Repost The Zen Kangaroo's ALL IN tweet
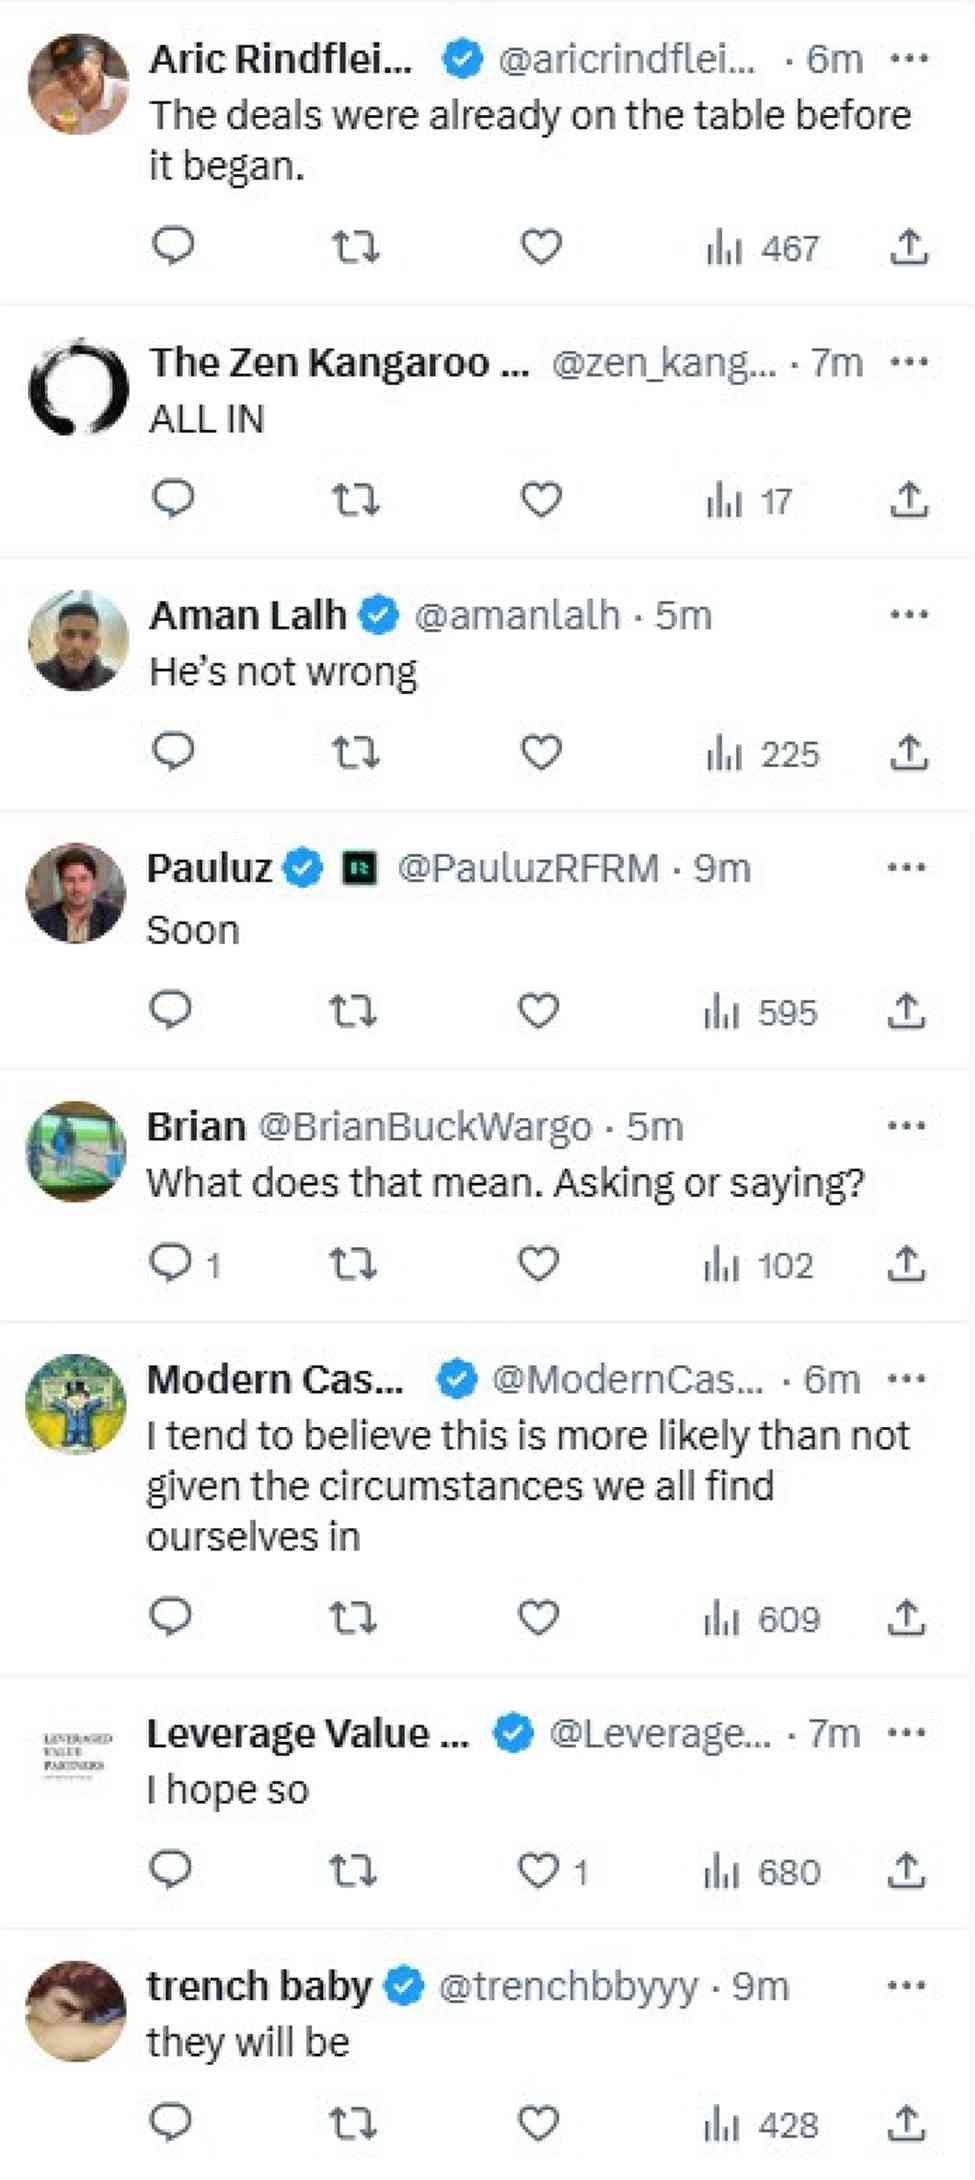This screenshot has width=975, height=2180. click(355, 499)
